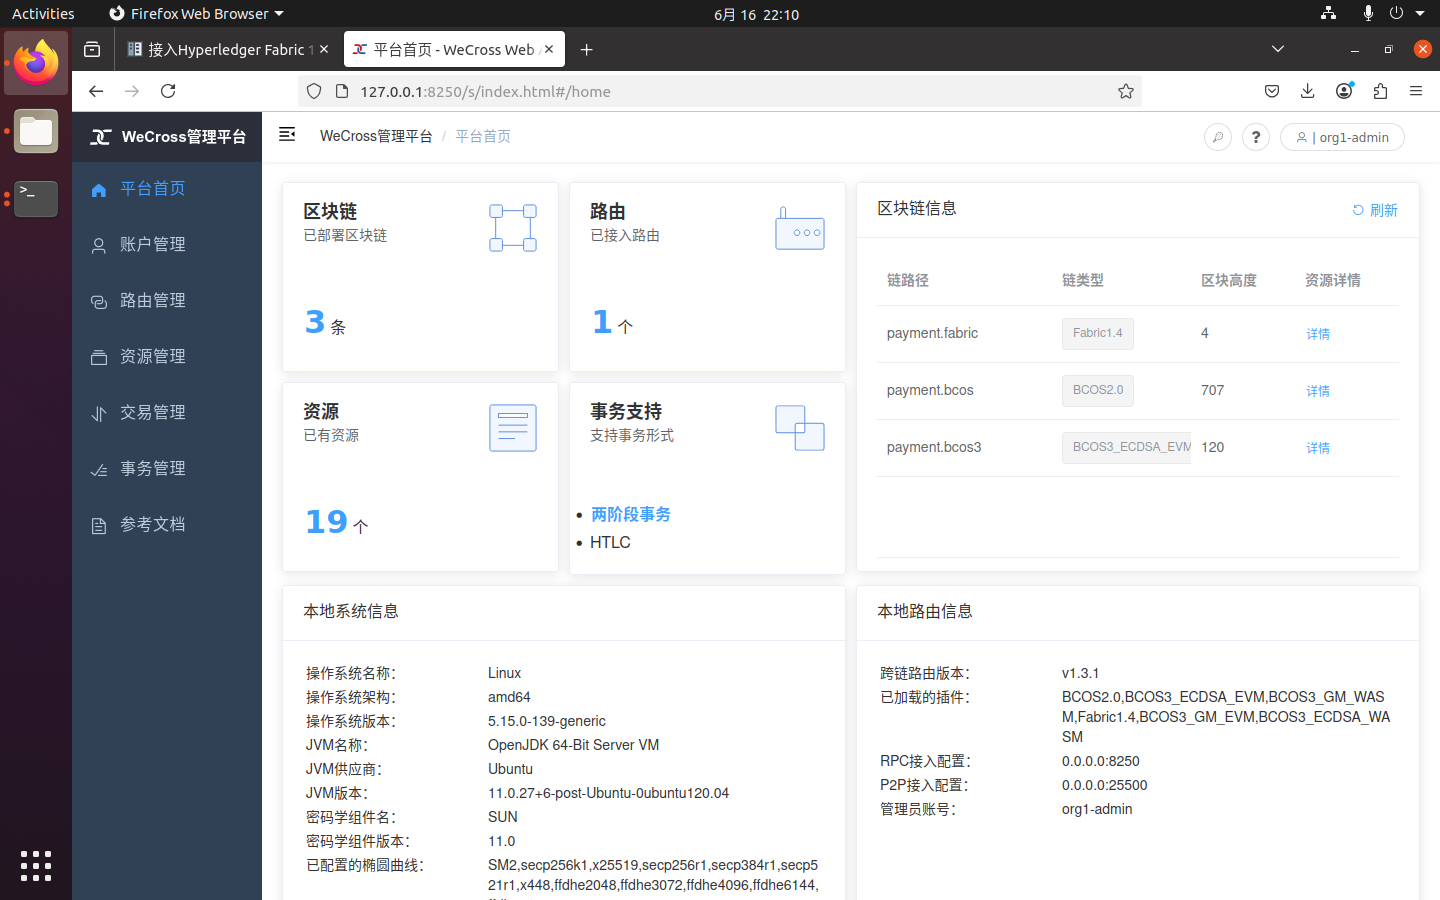Click payment.bcos chain path
Image resolution: width=1440 pixels, height=900 pixels.
click(930, 390)
